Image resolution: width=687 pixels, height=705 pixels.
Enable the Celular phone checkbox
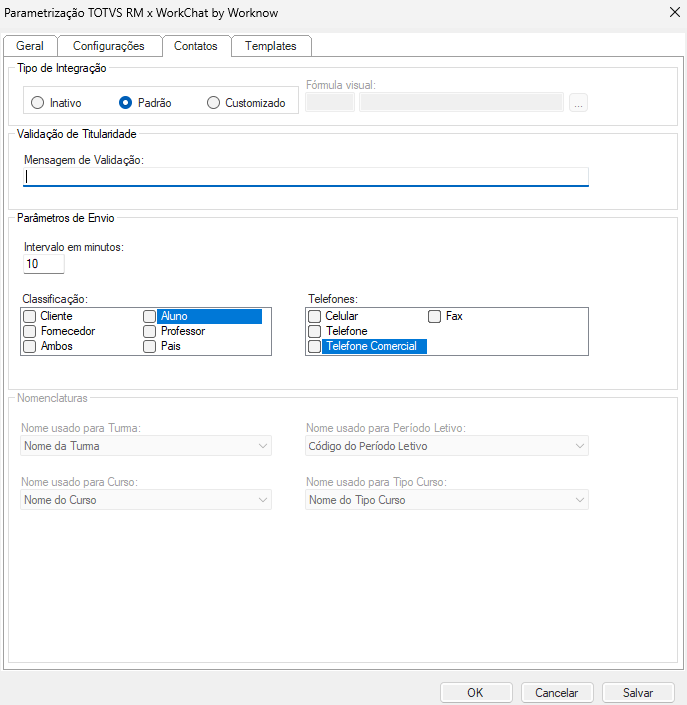(x=315, y=316)
